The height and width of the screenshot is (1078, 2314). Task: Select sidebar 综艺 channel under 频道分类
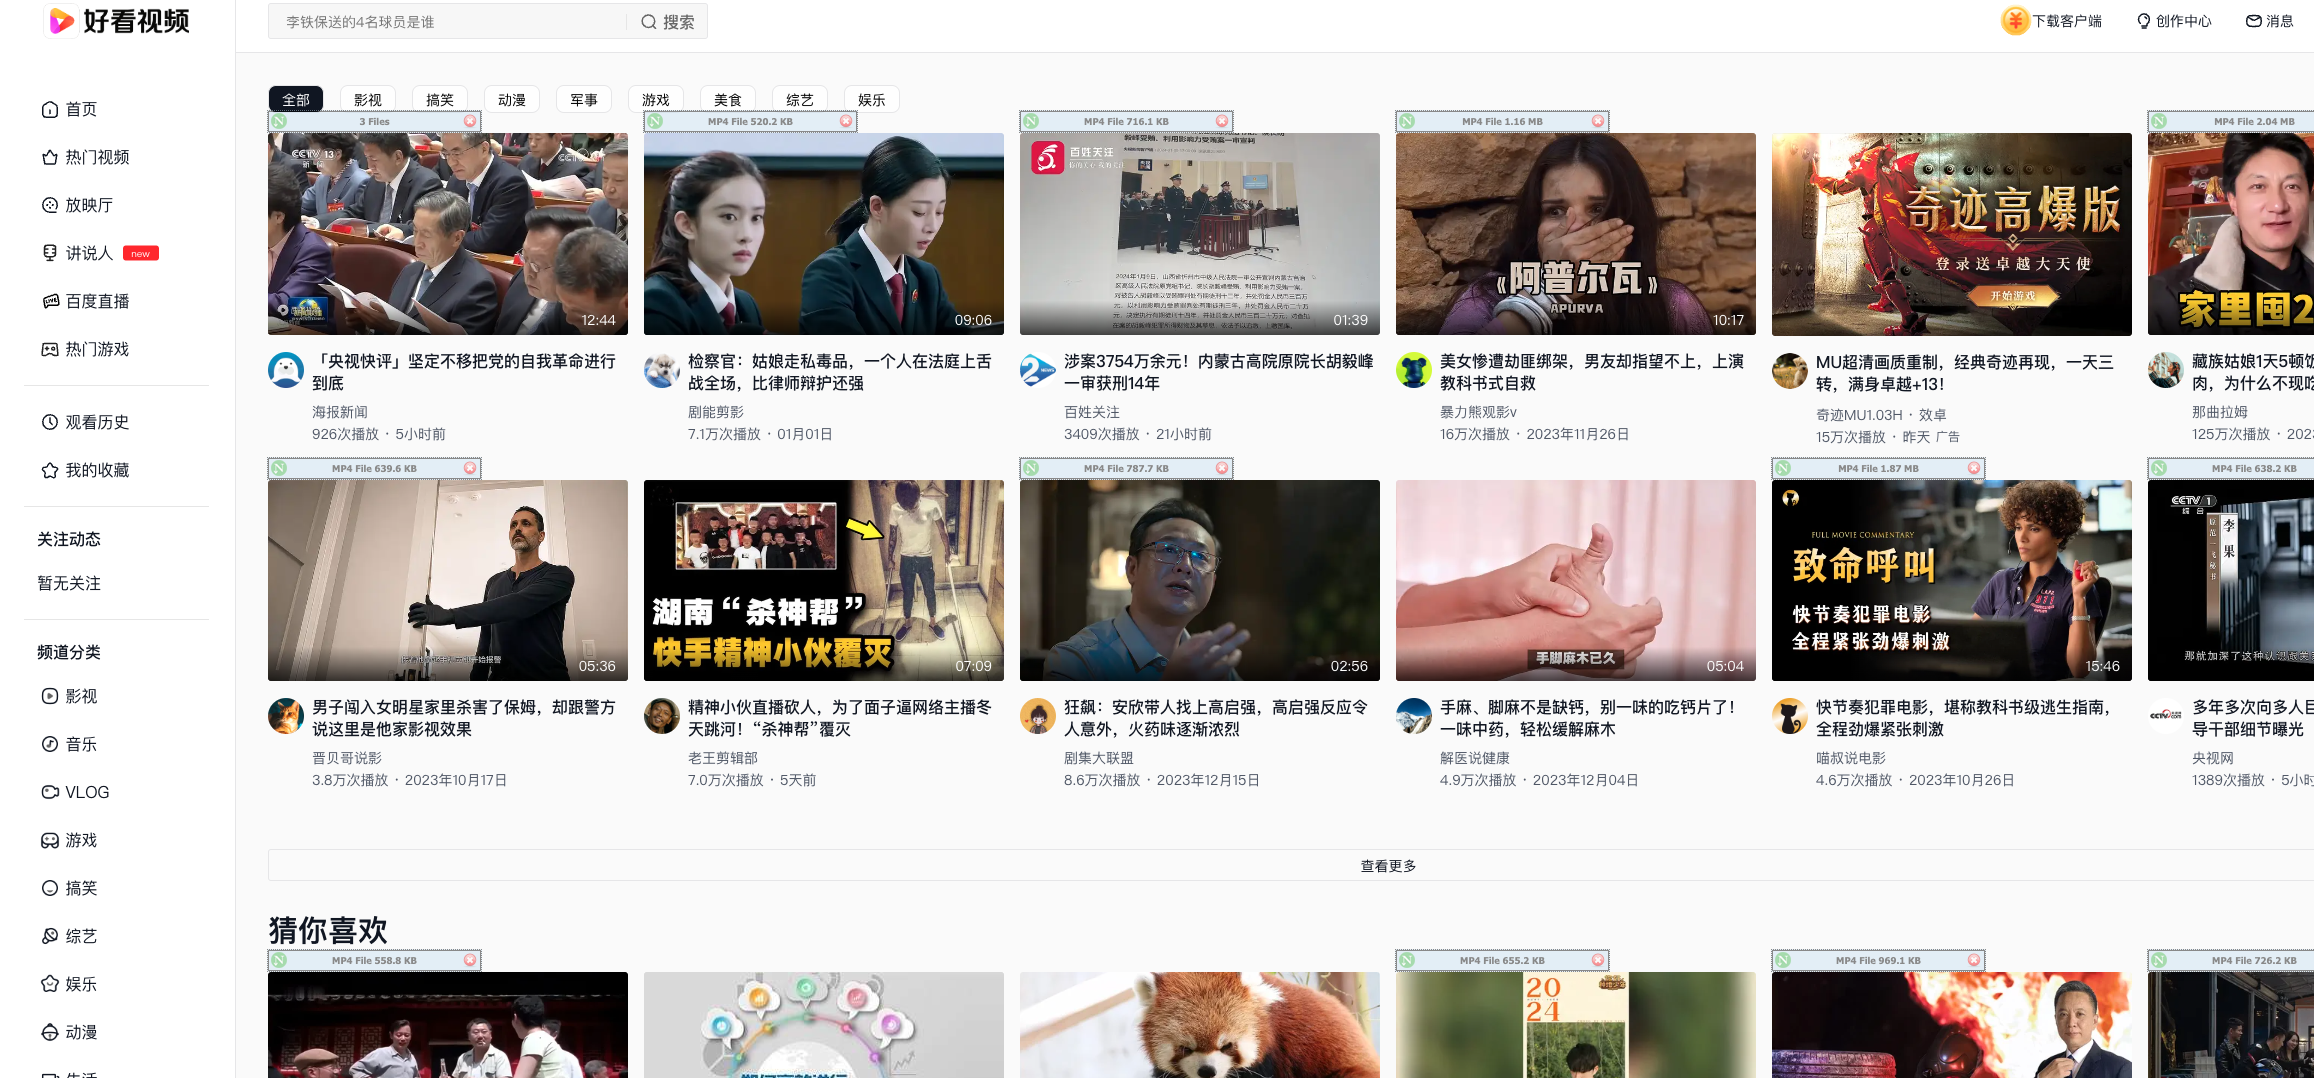[x=69, y=936]
